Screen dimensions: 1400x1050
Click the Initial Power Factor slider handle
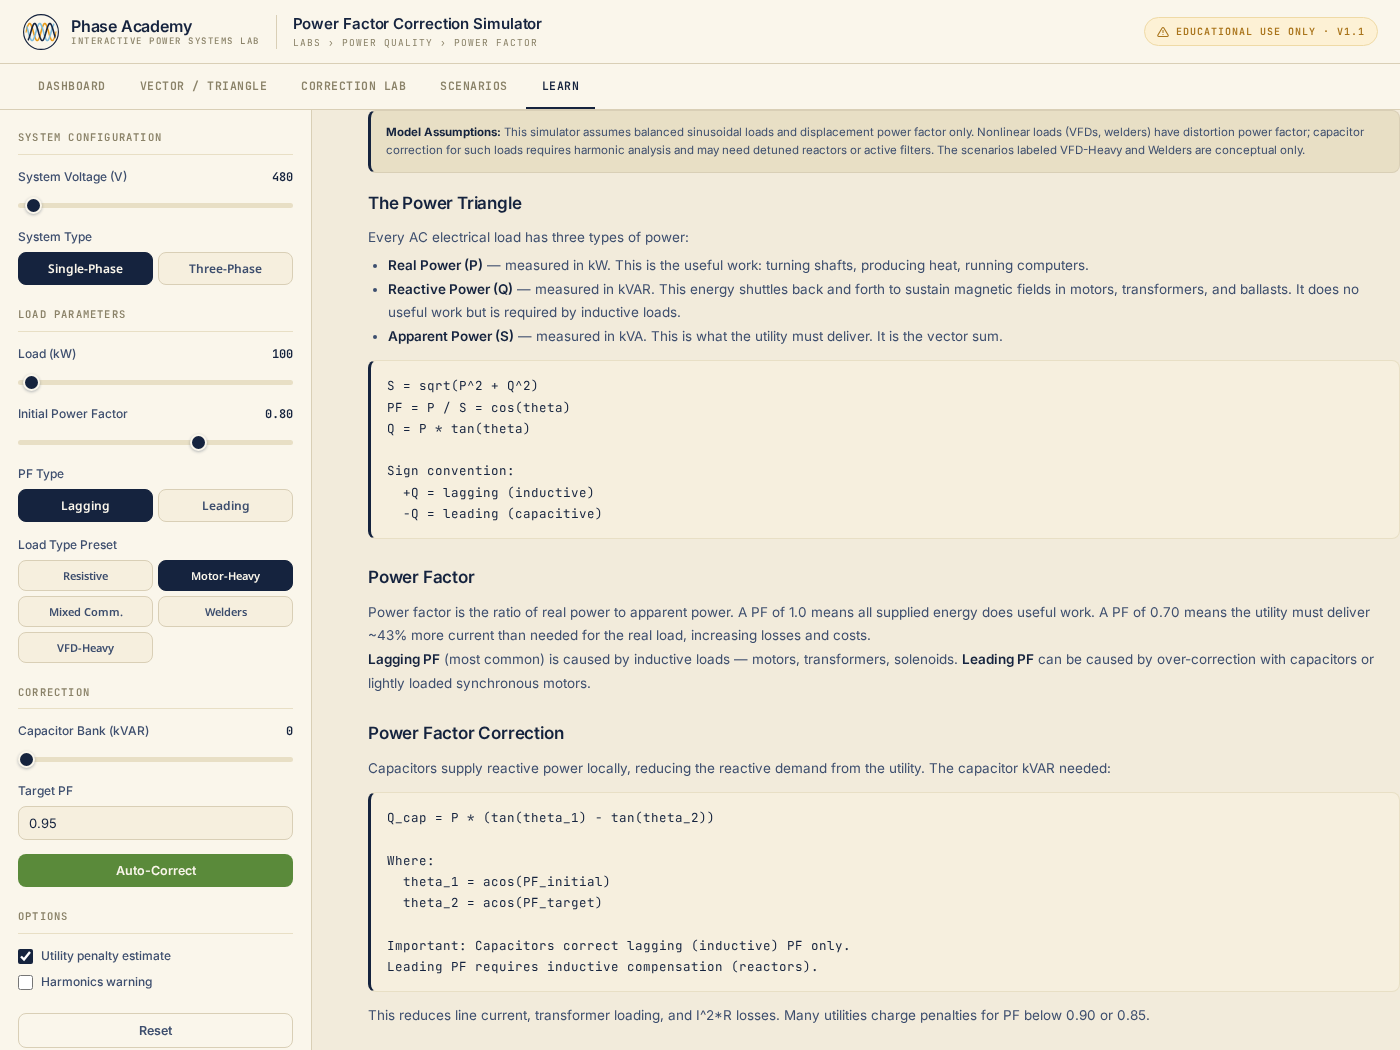click(x=198, y=443)
